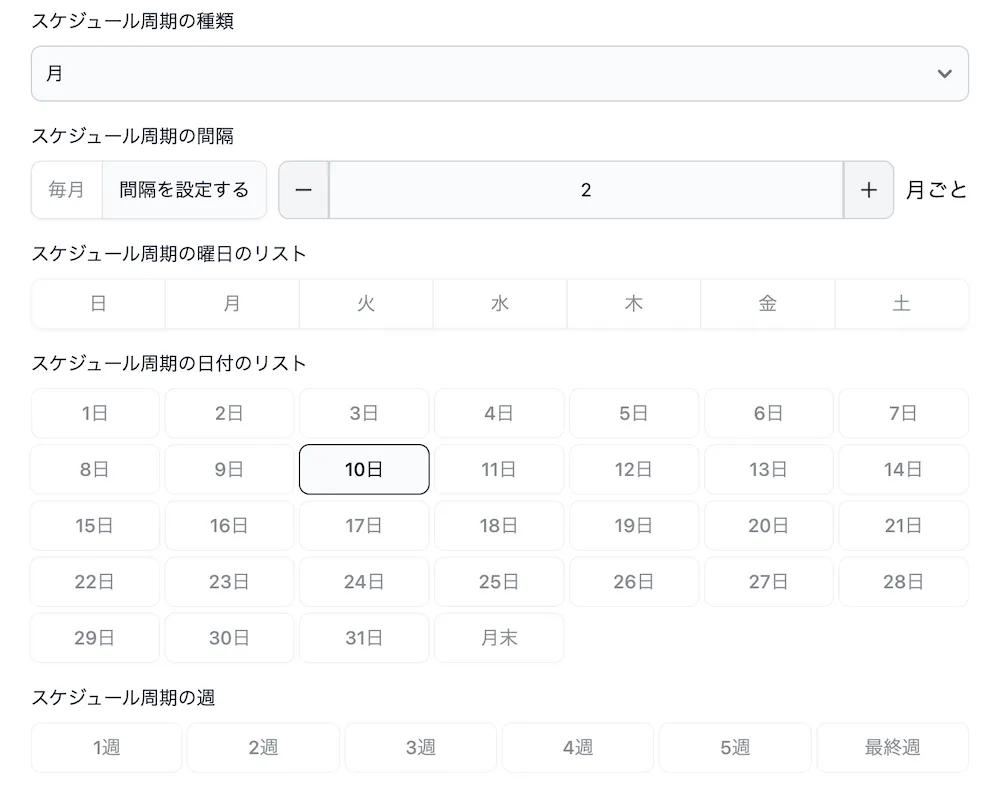Select the 毎月 option
This screenshot has width=1000, height=793.
(66, 190)
